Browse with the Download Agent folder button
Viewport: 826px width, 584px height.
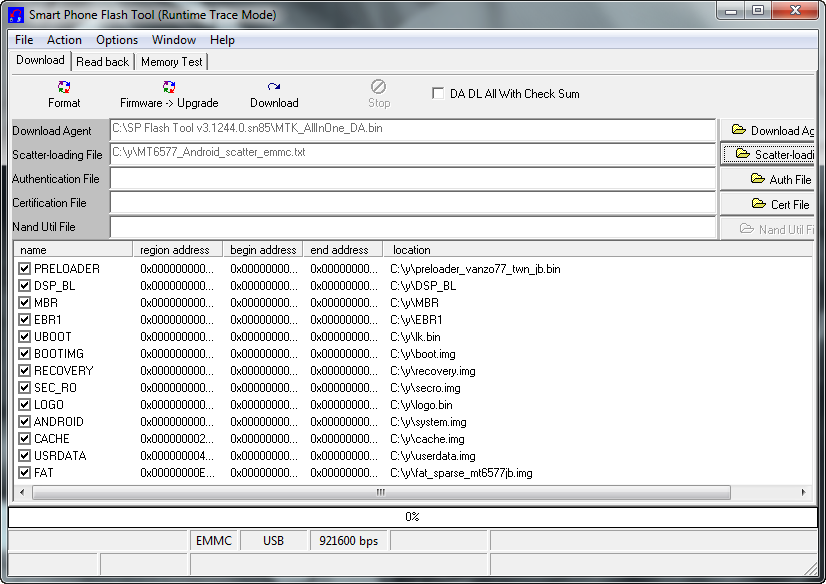[768, 130]
